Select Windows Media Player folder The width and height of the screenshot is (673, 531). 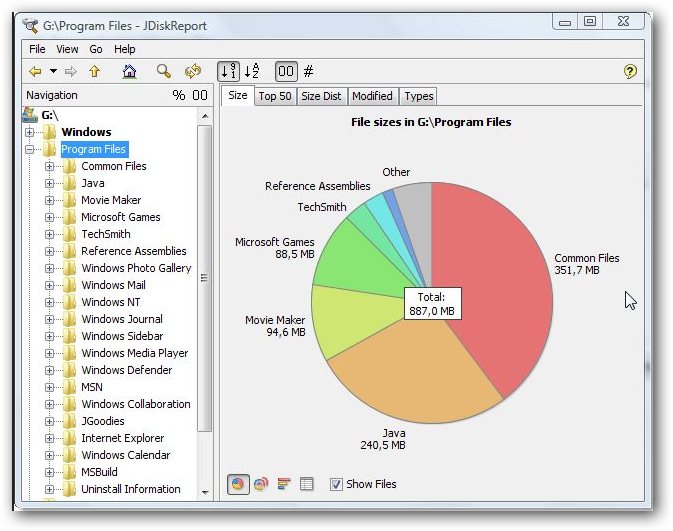pos(135,353)
